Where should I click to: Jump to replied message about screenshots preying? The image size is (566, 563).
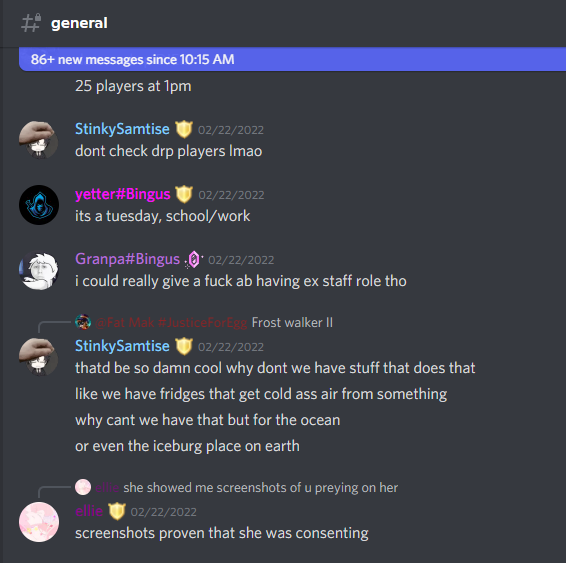(260, 488)
